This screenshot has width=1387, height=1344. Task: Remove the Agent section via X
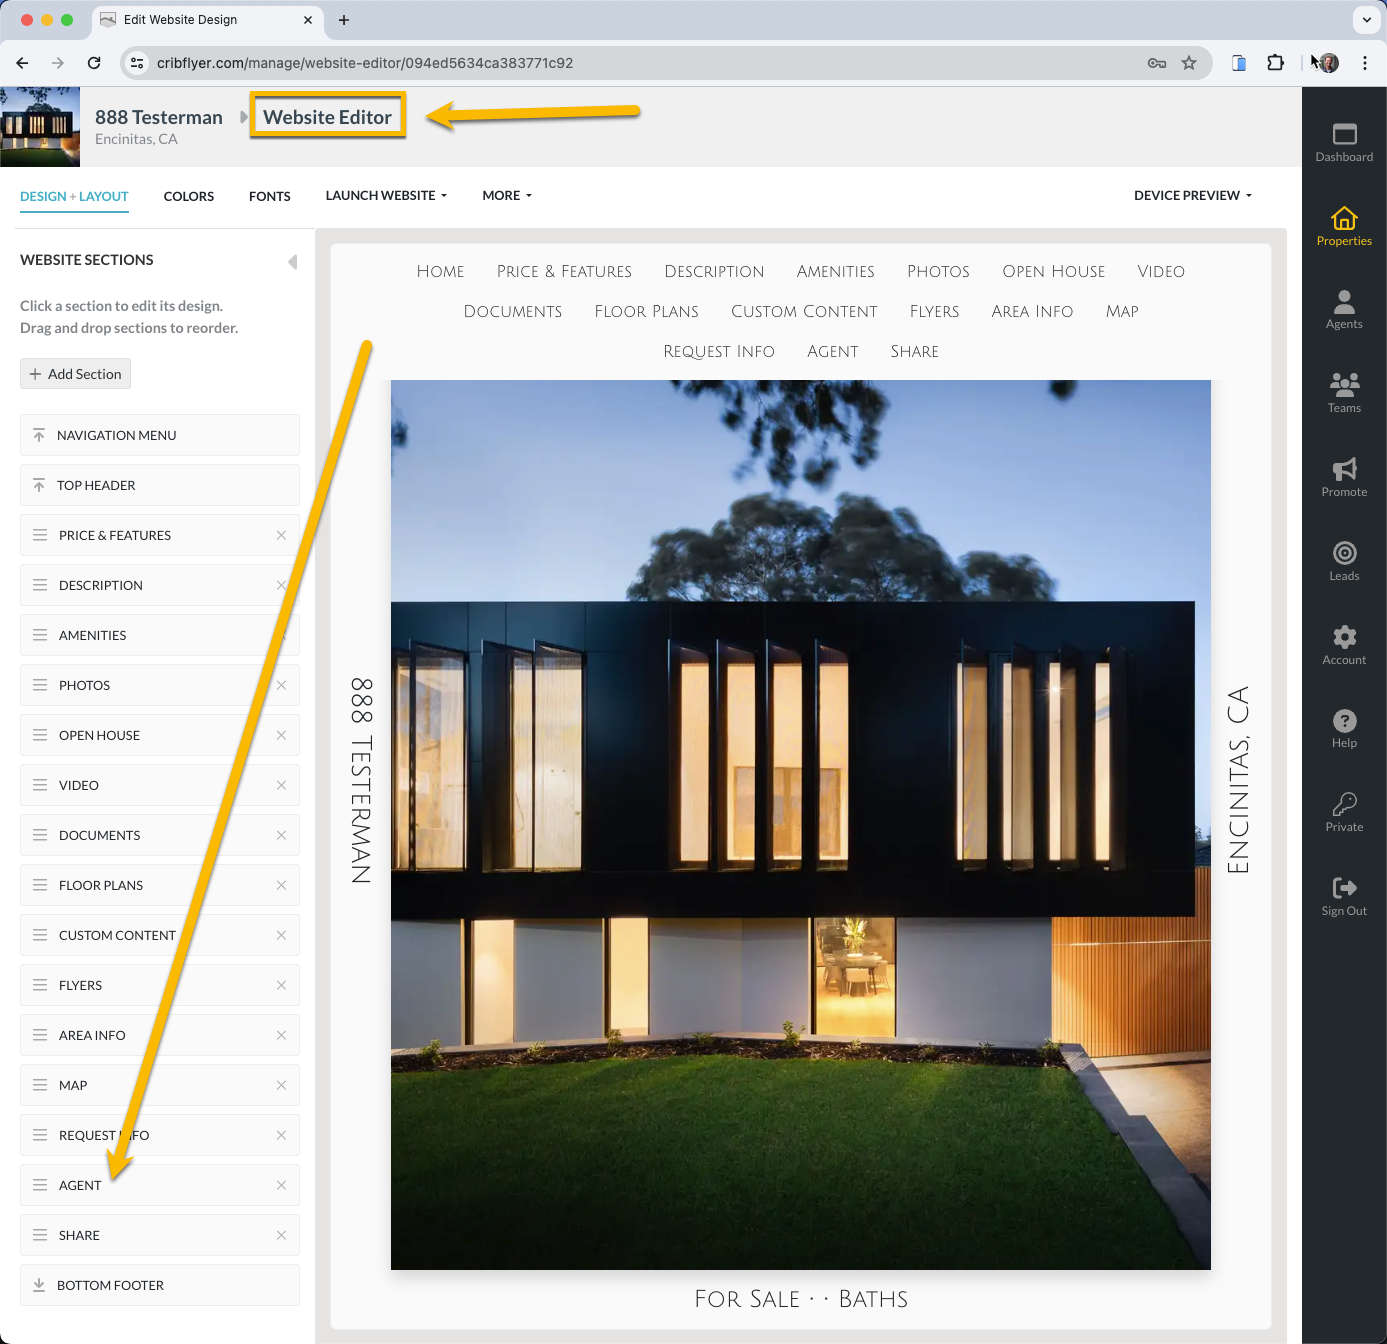281,1185
